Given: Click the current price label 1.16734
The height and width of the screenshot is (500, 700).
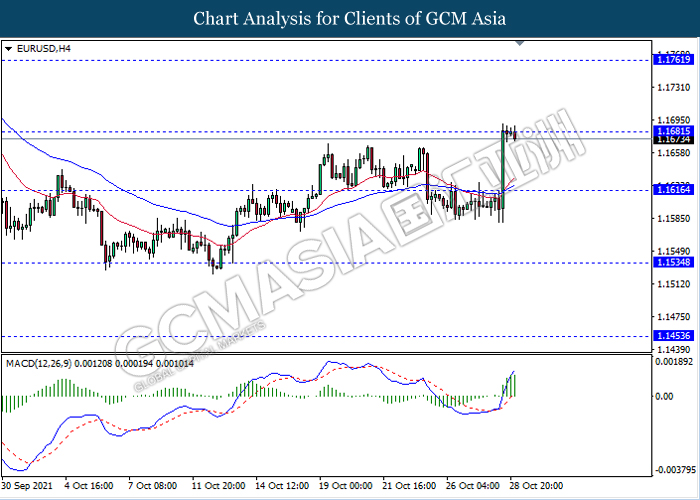Looking at the screenshot, I should [x=673, y=140].
